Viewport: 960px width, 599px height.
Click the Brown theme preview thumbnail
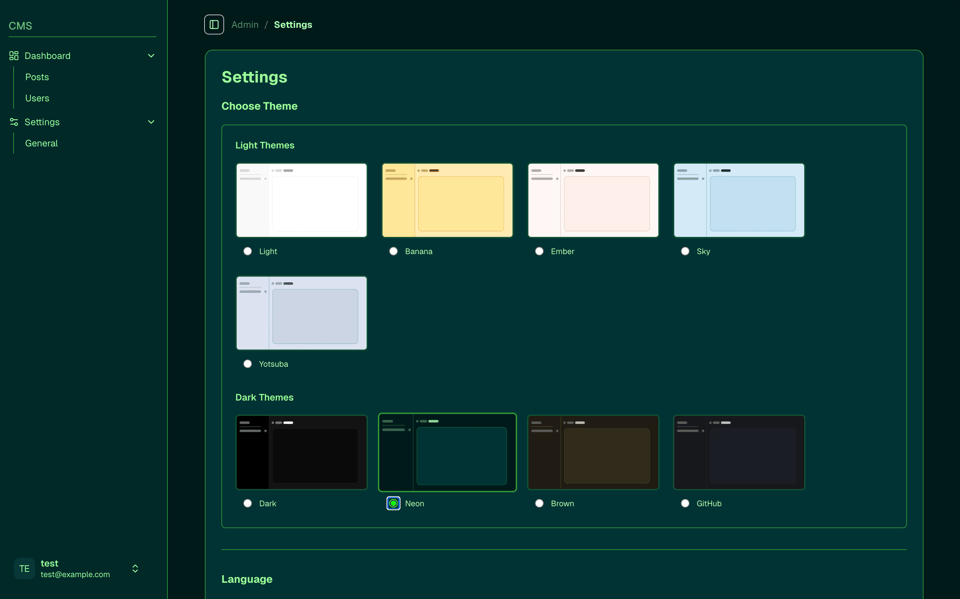tap(593, 452)
